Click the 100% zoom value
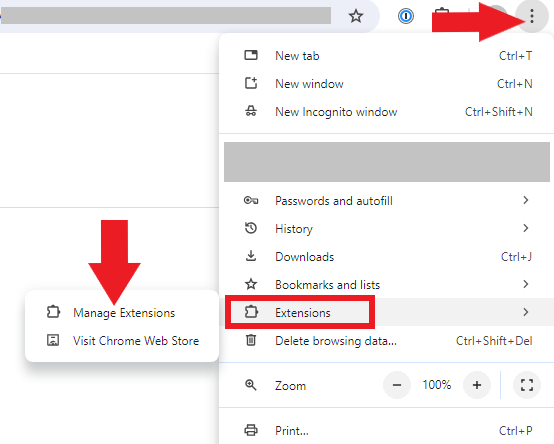554x444 pixels. click(x=437, y=385)
